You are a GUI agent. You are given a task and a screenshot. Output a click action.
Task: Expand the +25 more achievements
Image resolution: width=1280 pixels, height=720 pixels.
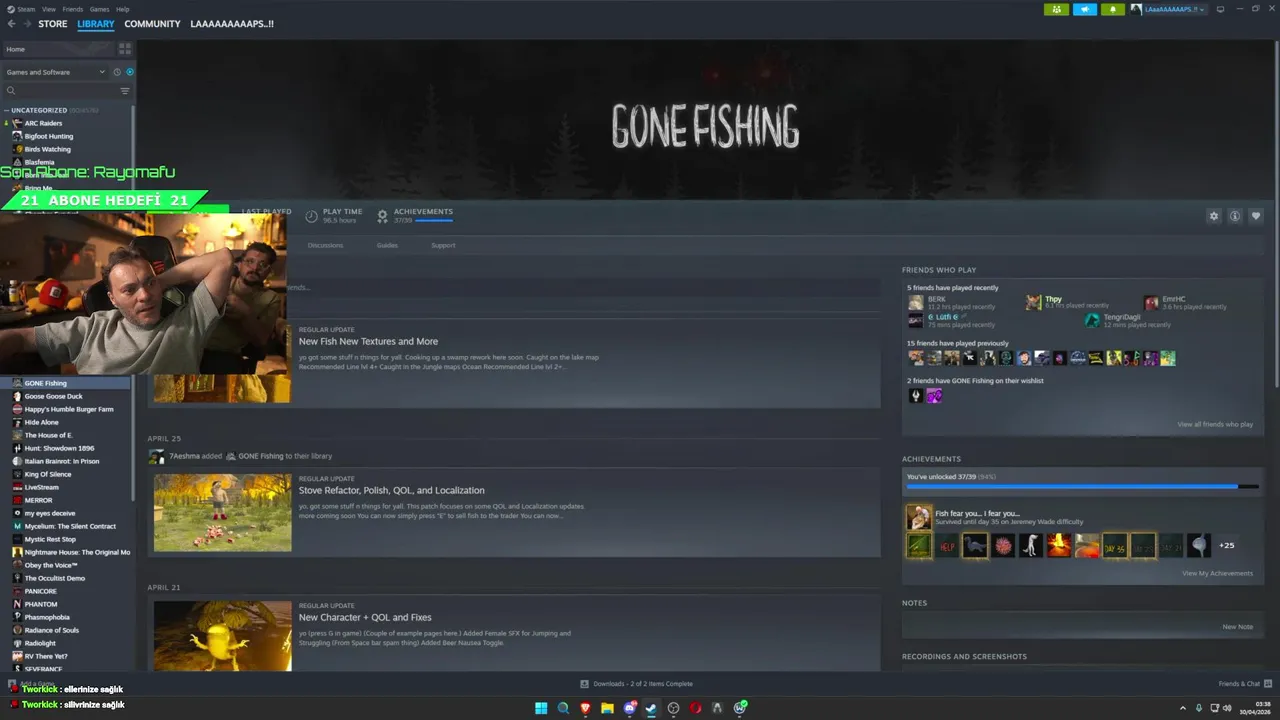click(x=1227, y=545)
